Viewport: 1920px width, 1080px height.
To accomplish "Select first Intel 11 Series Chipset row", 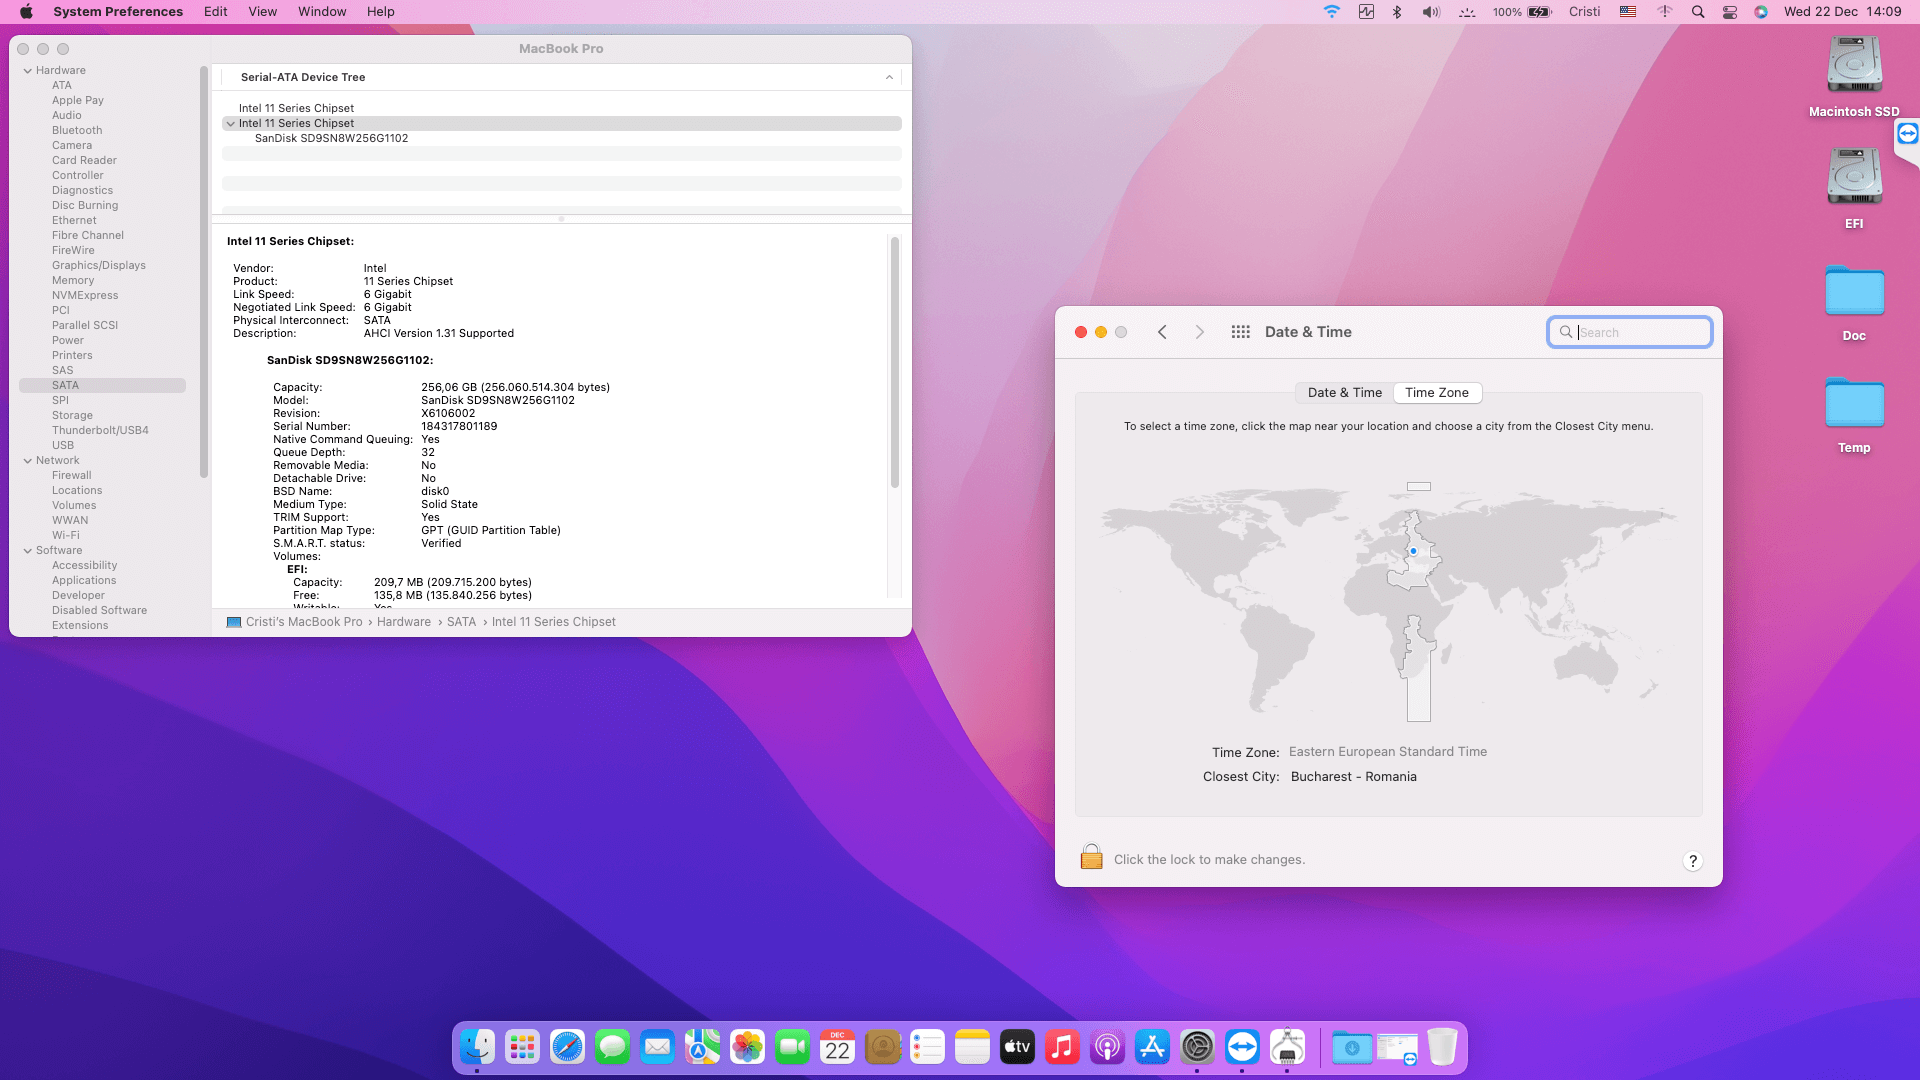I will (296, 108).
